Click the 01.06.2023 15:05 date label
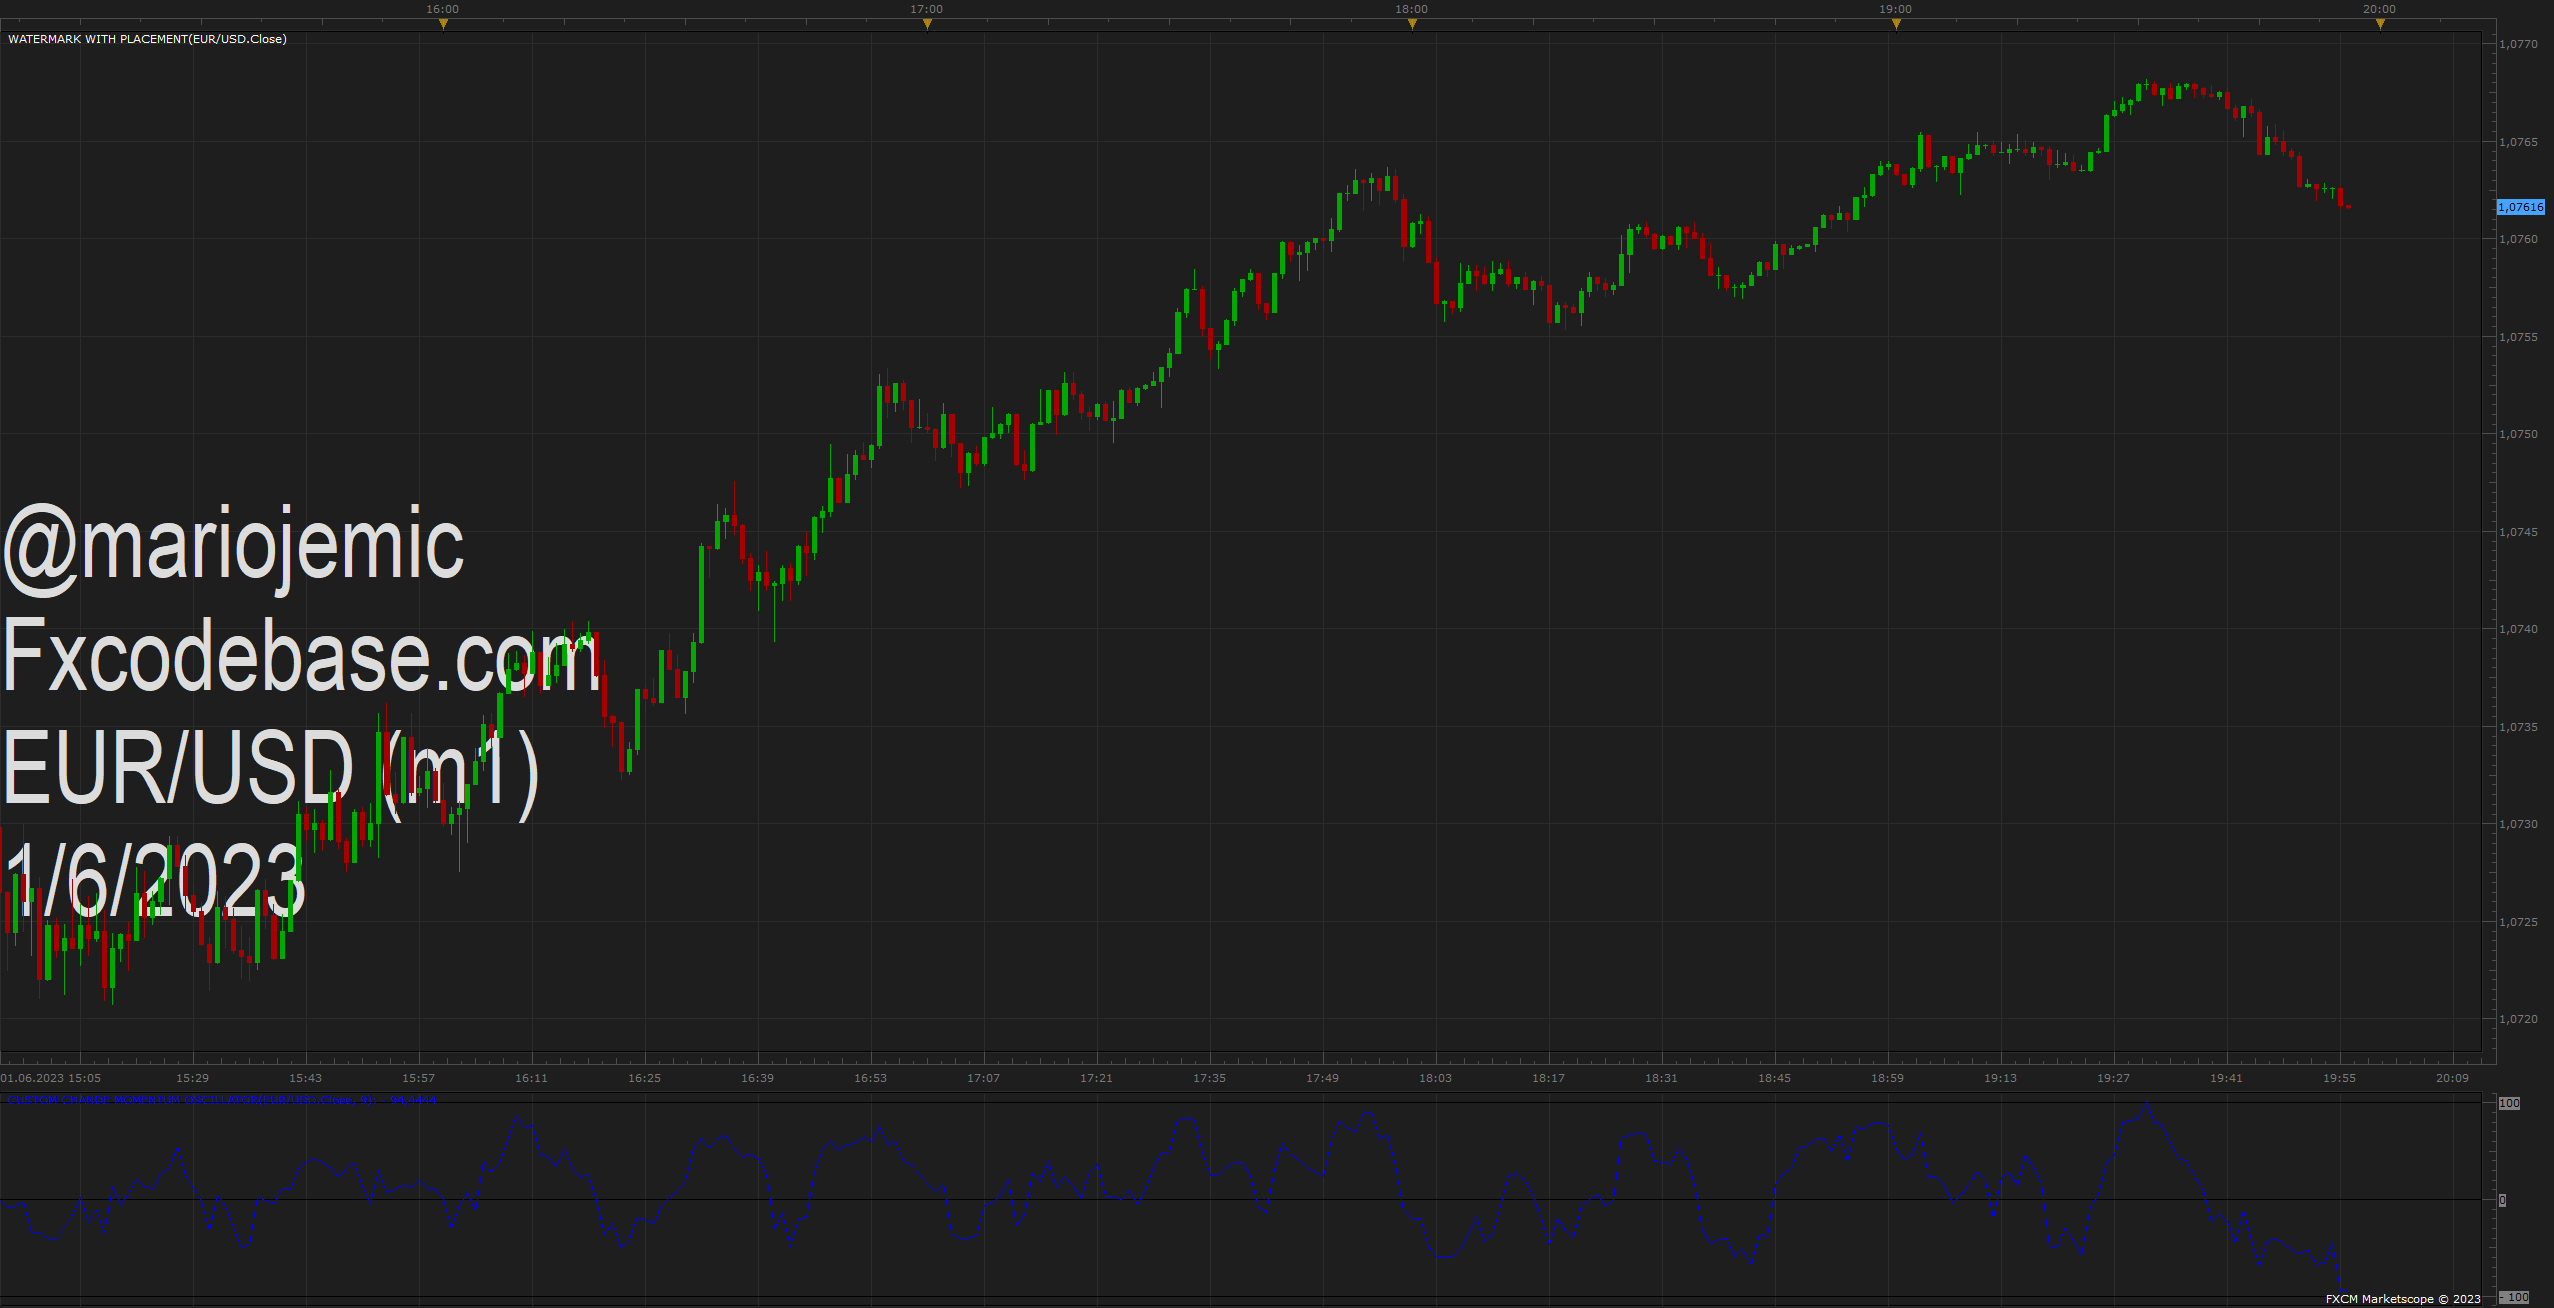Viewport: 2554px width, 1308px height. tap(51, 1078)
